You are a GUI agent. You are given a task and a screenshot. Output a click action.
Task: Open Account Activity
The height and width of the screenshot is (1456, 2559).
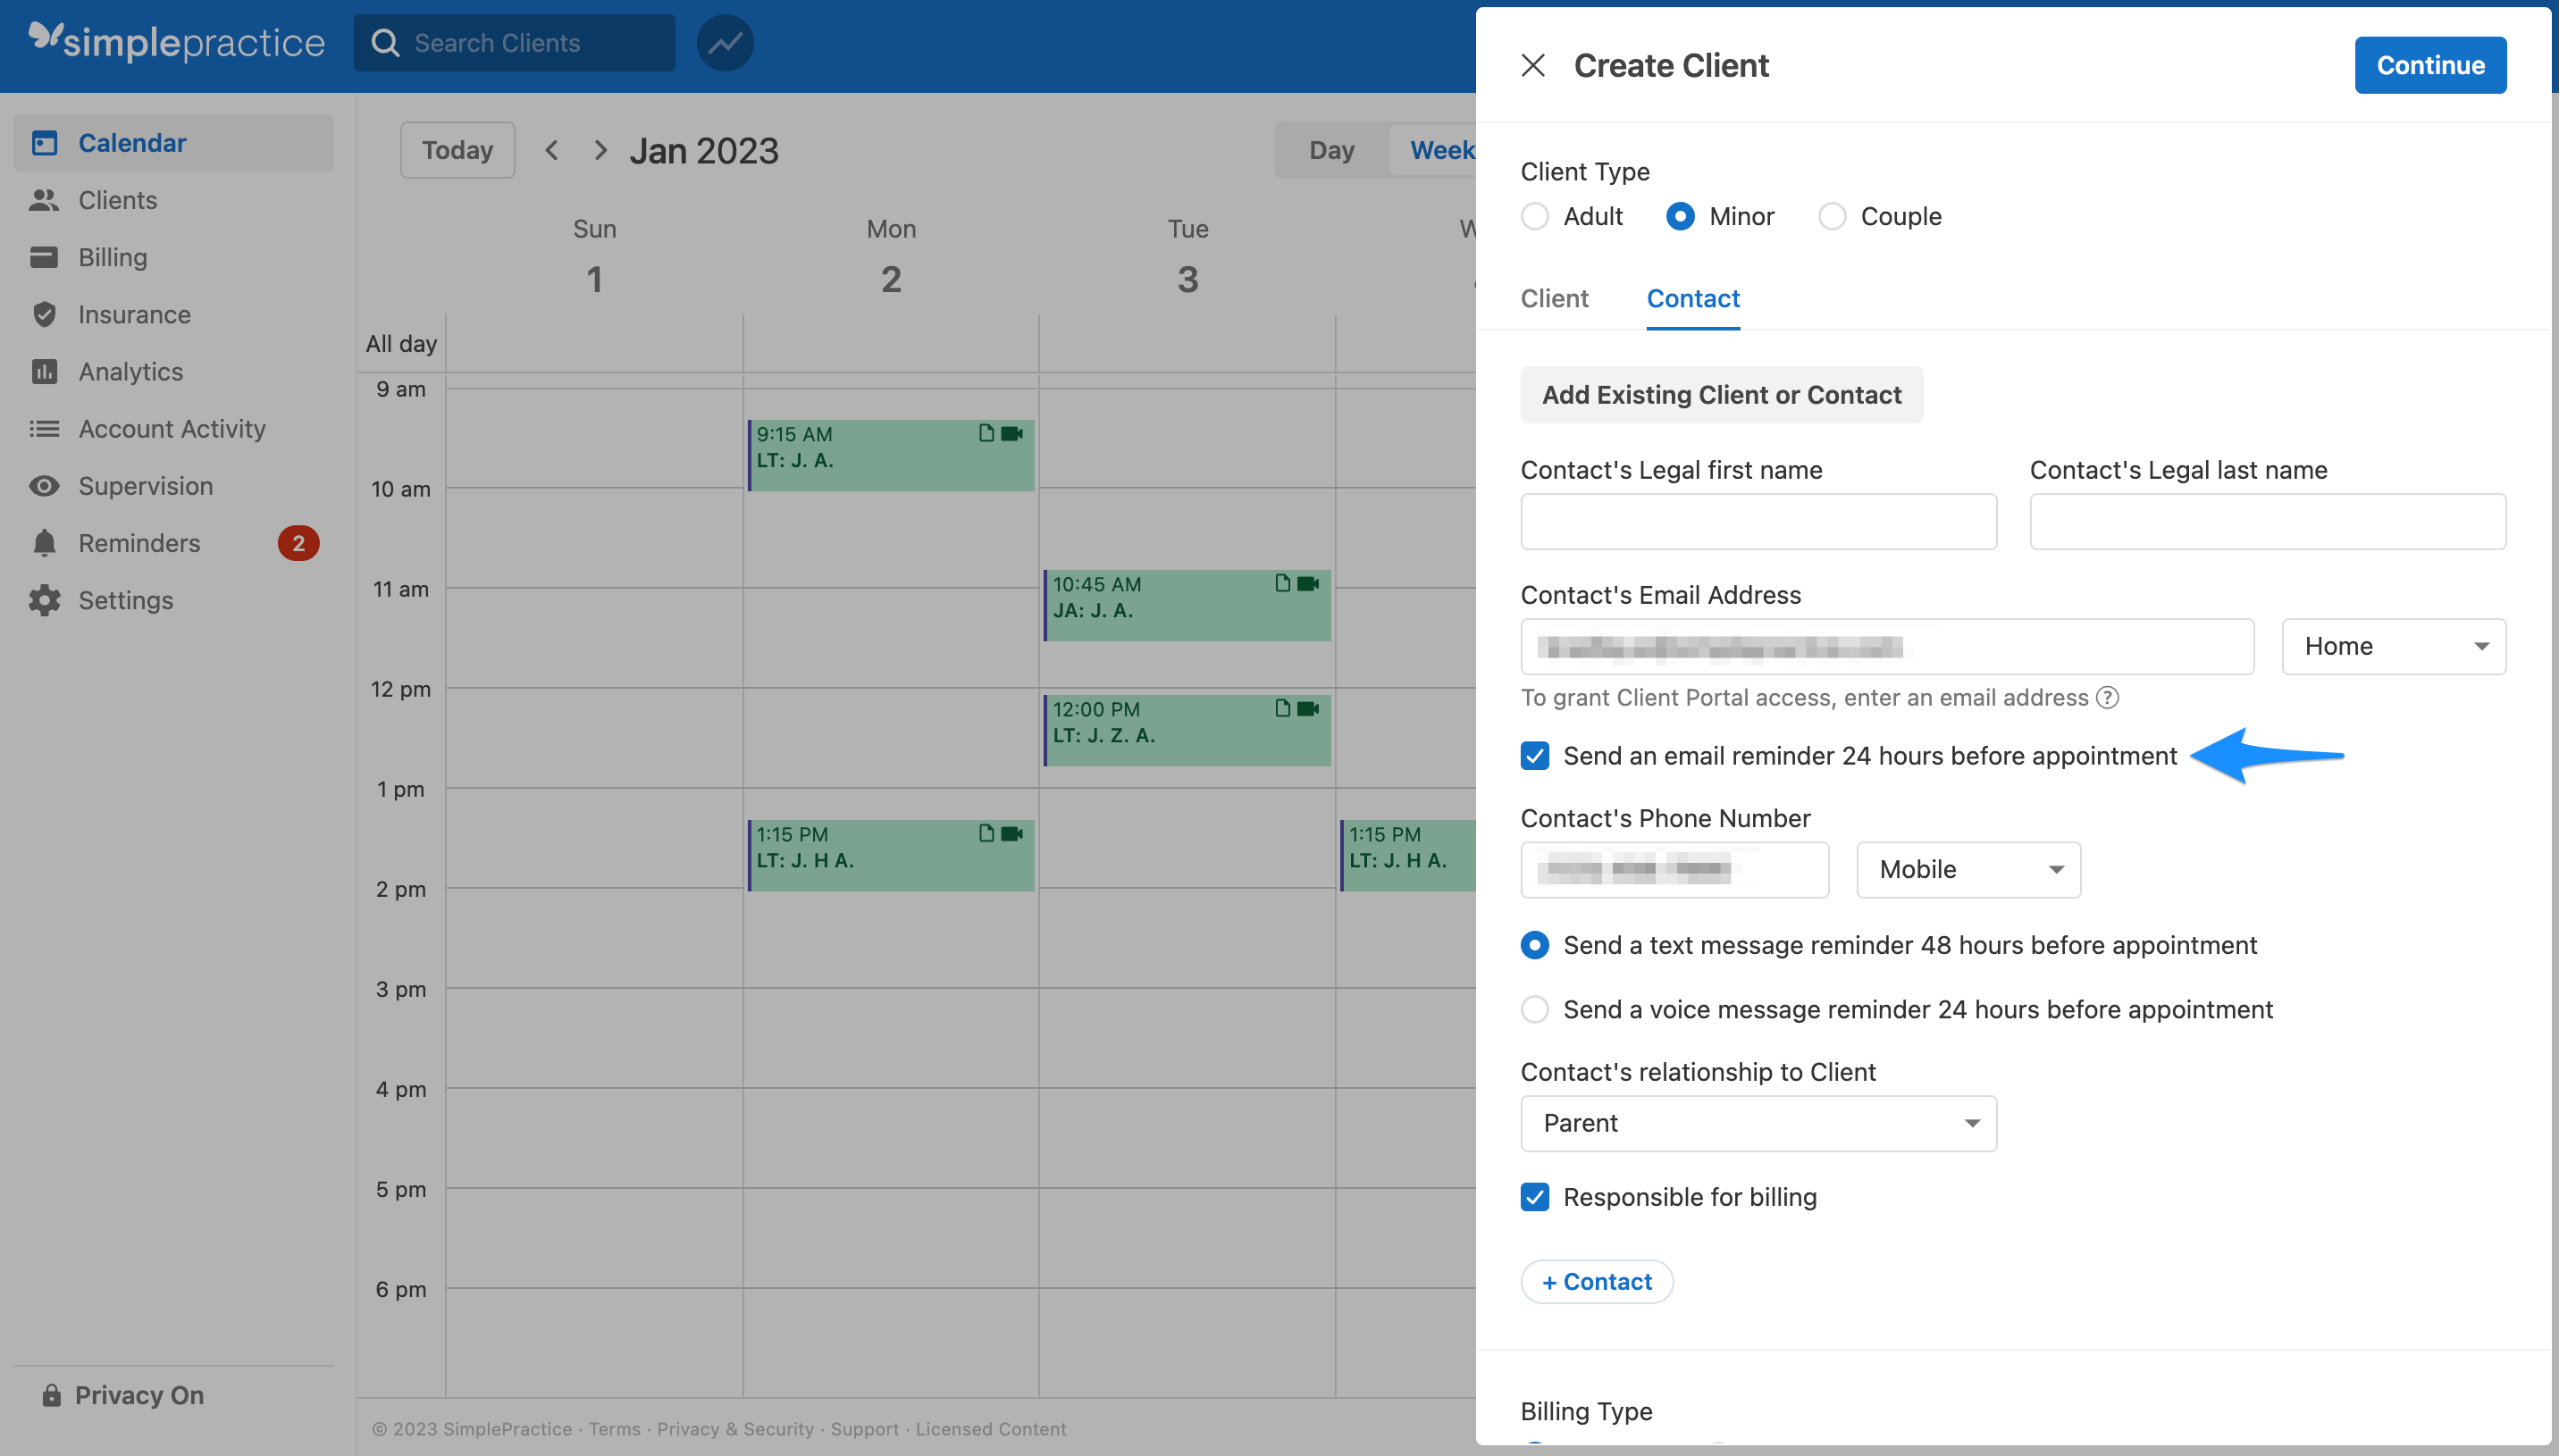pos(171,428)
